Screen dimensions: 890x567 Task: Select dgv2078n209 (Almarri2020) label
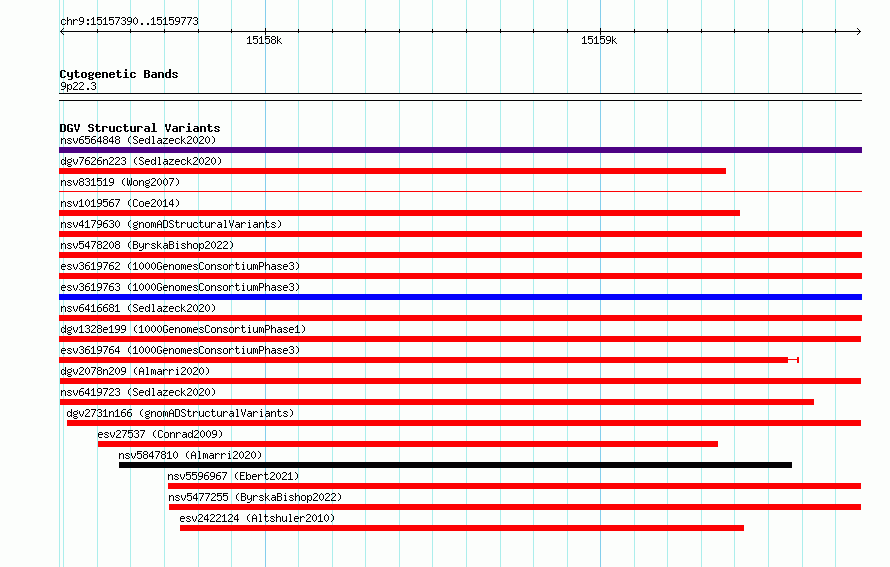point(135,371)
